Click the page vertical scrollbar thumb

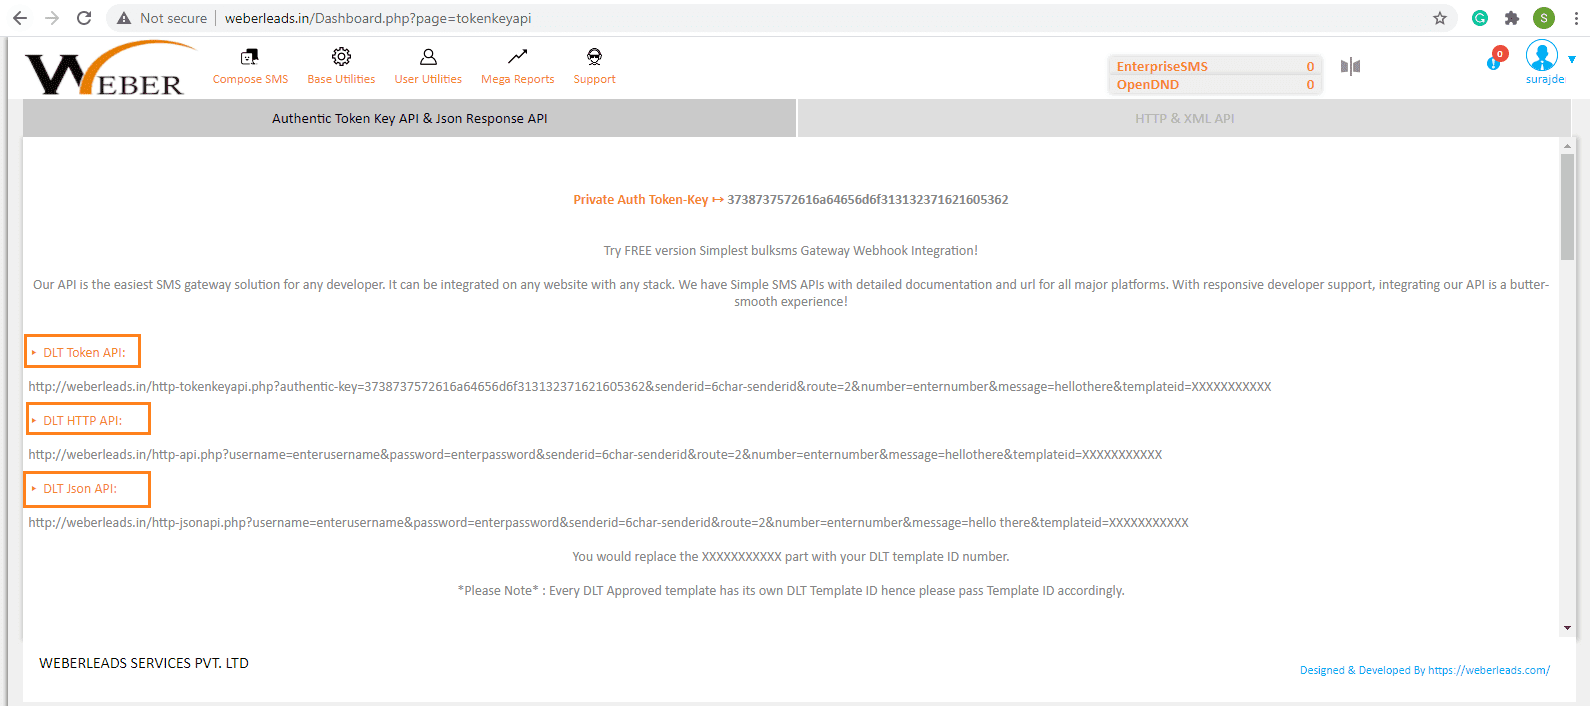coord(1567,206)
